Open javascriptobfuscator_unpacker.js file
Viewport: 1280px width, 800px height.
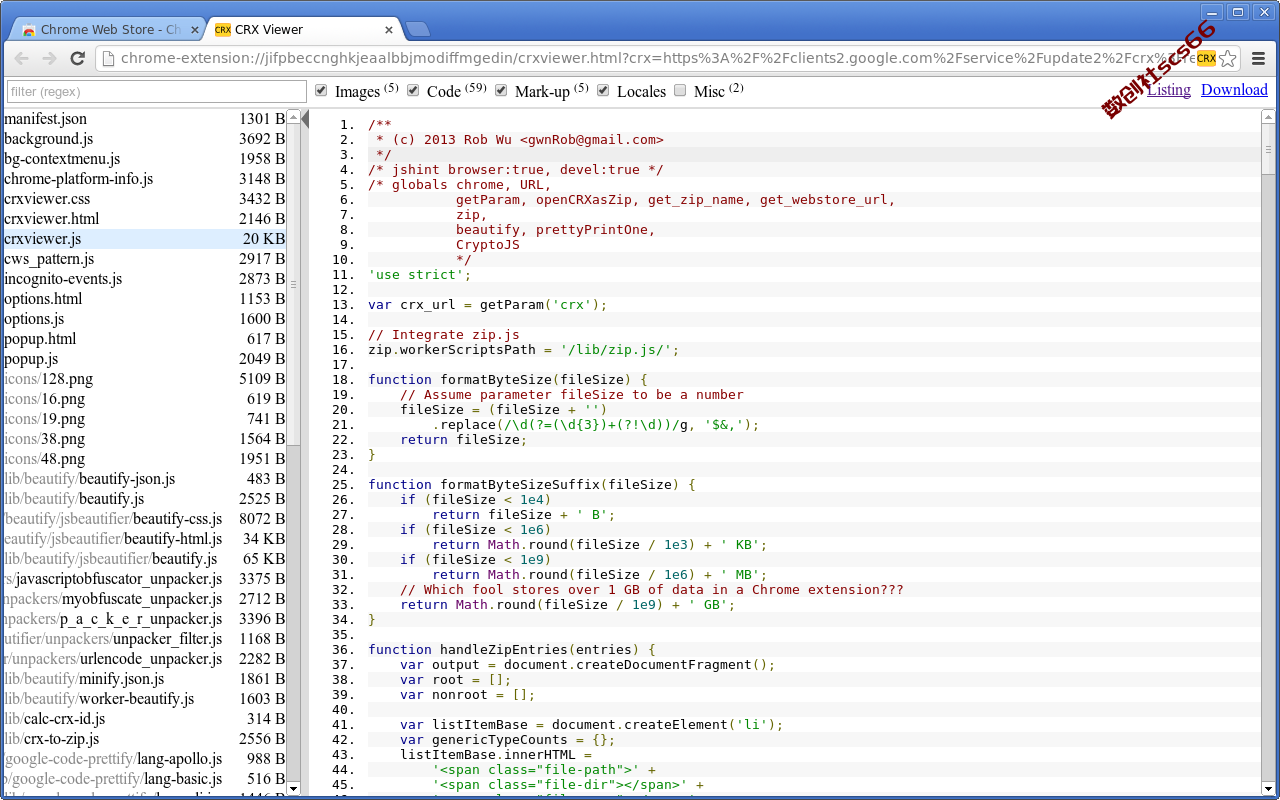(x=143, y=579)
